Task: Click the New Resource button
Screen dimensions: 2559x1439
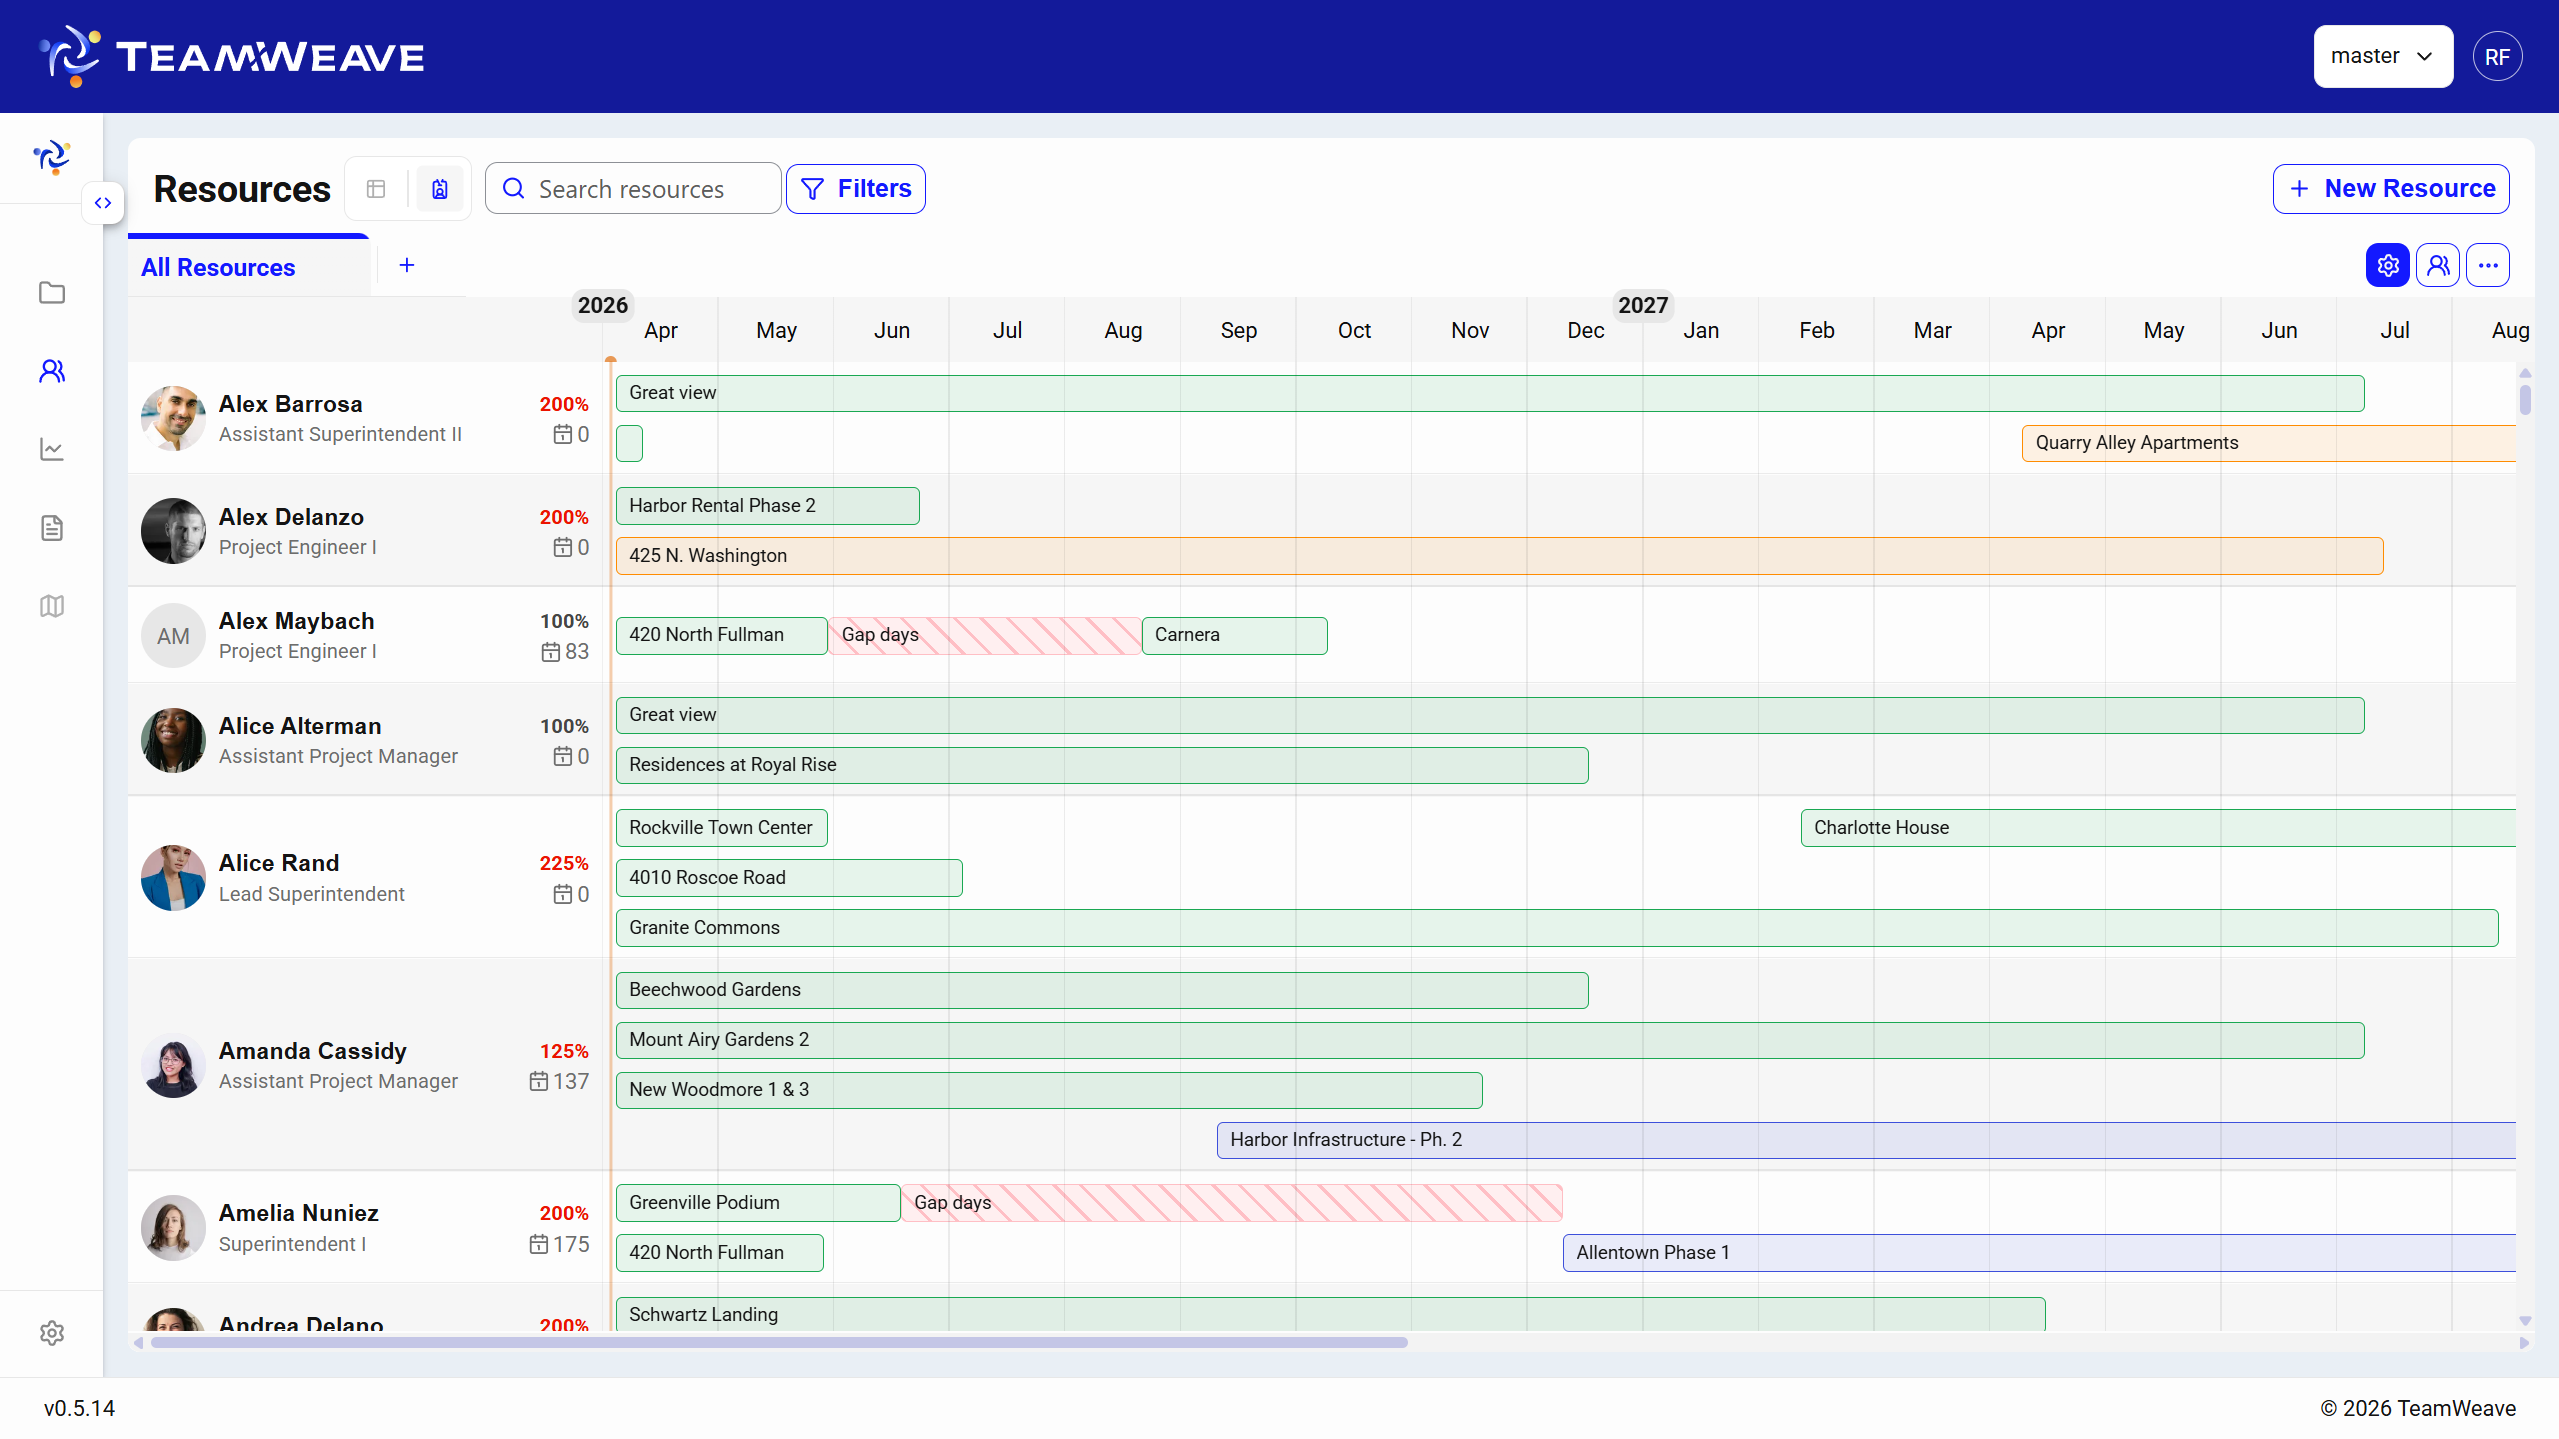Action: coord(2391,189)
